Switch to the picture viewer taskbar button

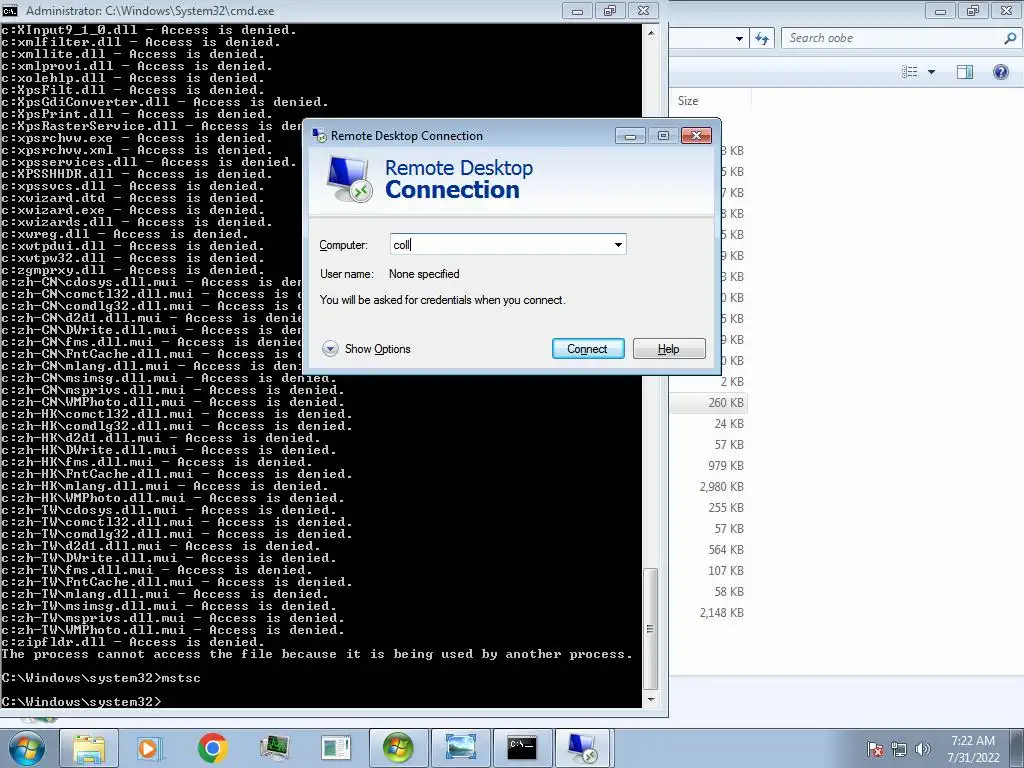point(460,748)
